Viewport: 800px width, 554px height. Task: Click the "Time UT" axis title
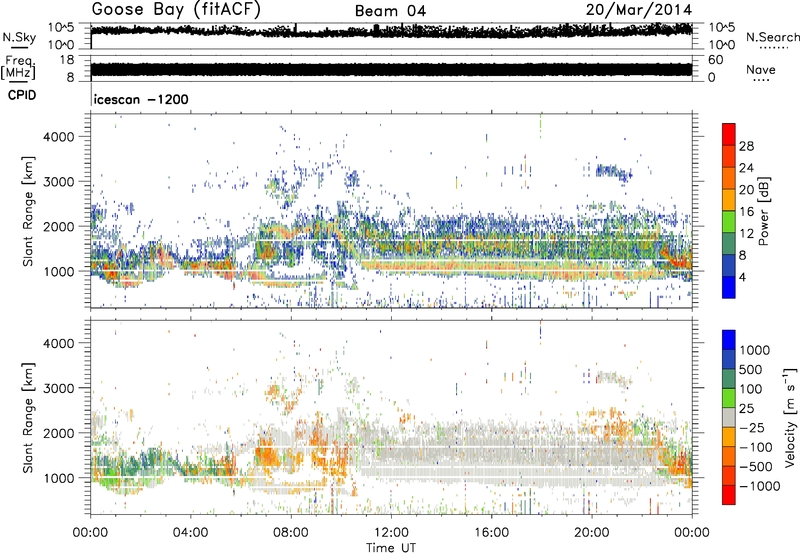tap(391, 548)
